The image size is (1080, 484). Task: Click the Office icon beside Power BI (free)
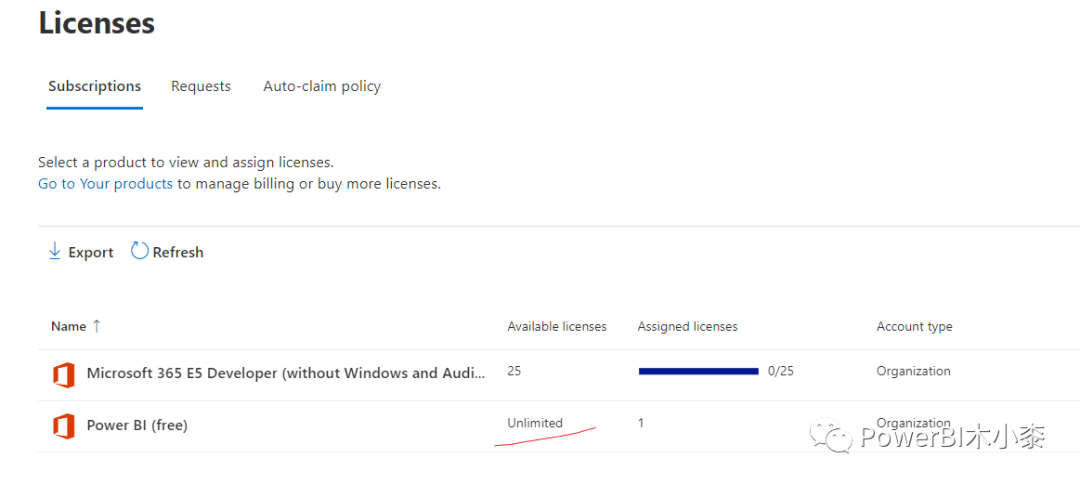[x=64, y=426]
